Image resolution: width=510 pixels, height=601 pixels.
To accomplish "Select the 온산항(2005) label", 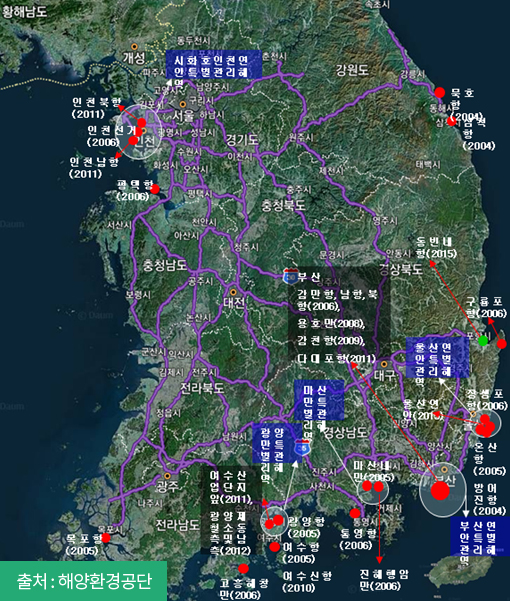I will pyautogui.click(x=489, y=458).
